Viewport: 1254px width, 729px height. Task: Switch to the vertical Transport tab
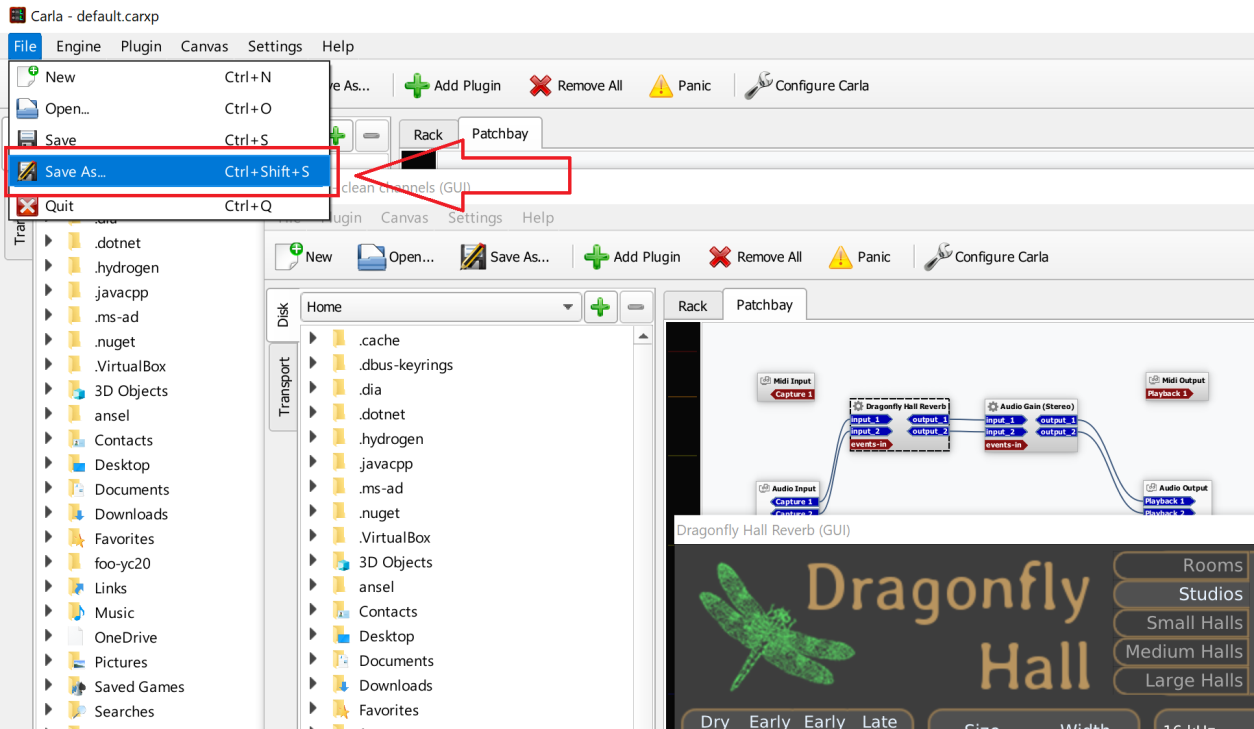click(x=284, y=387)
